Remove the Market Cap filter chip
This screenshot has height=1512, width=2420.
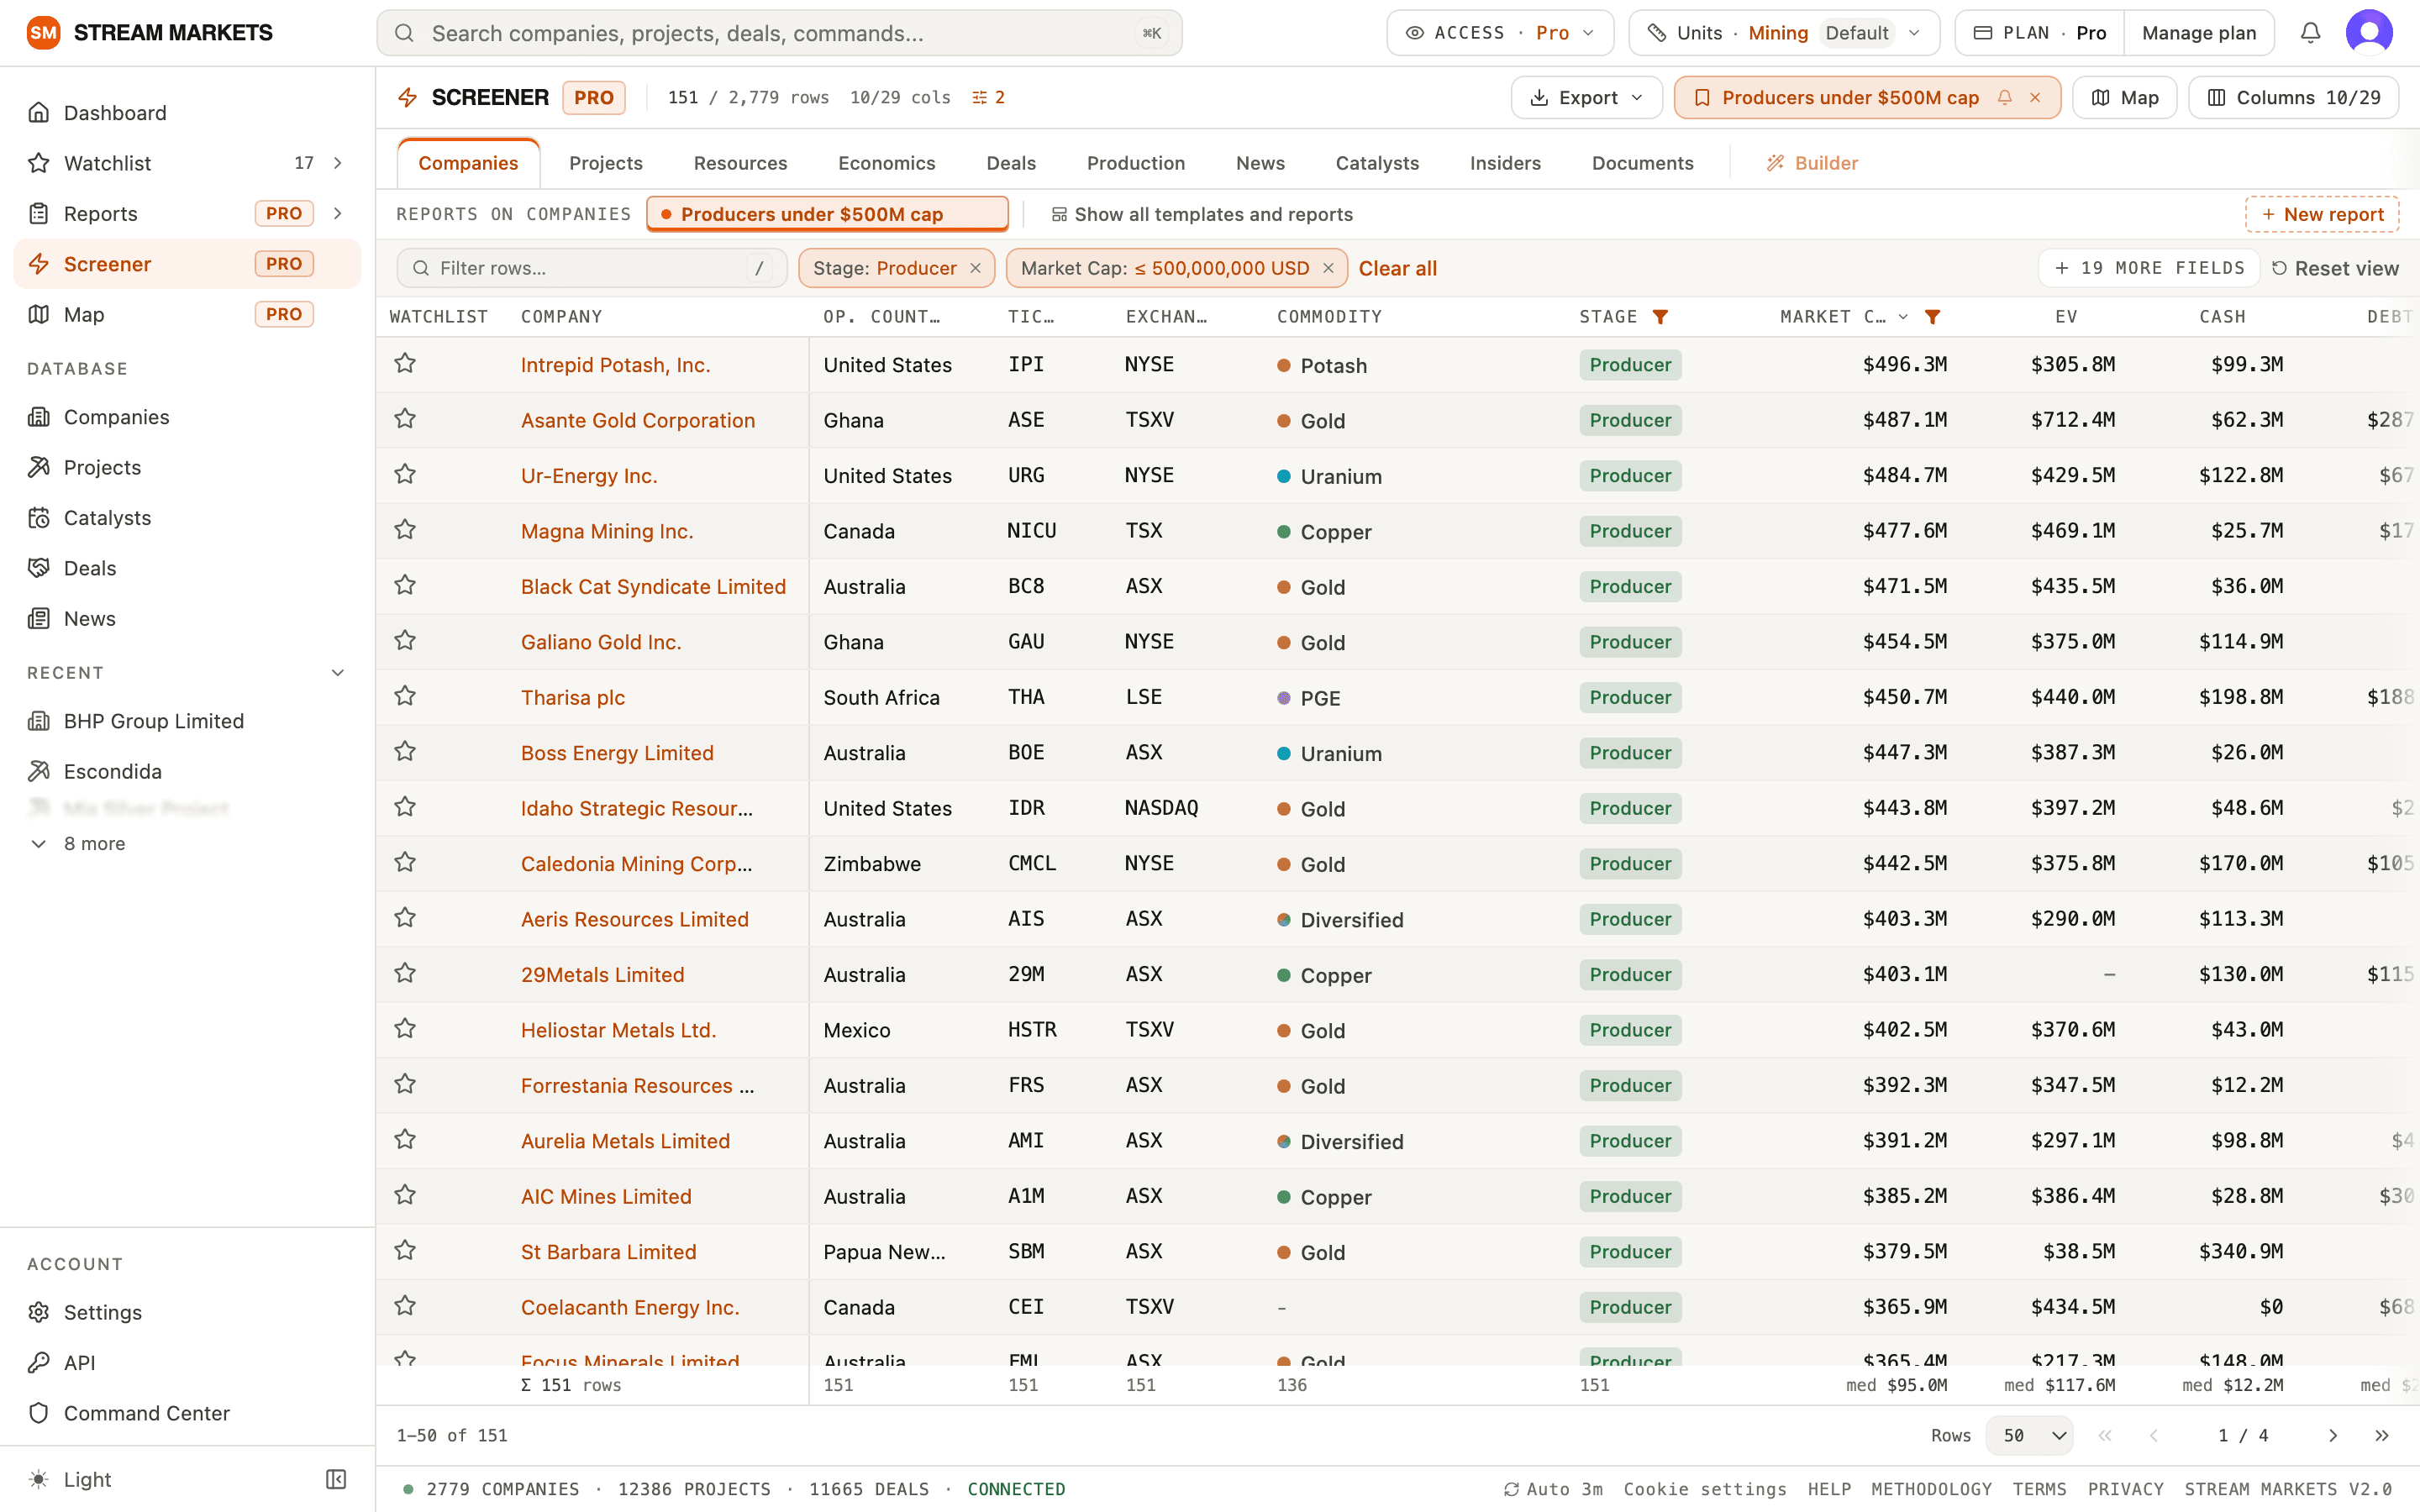point(1328,268)
